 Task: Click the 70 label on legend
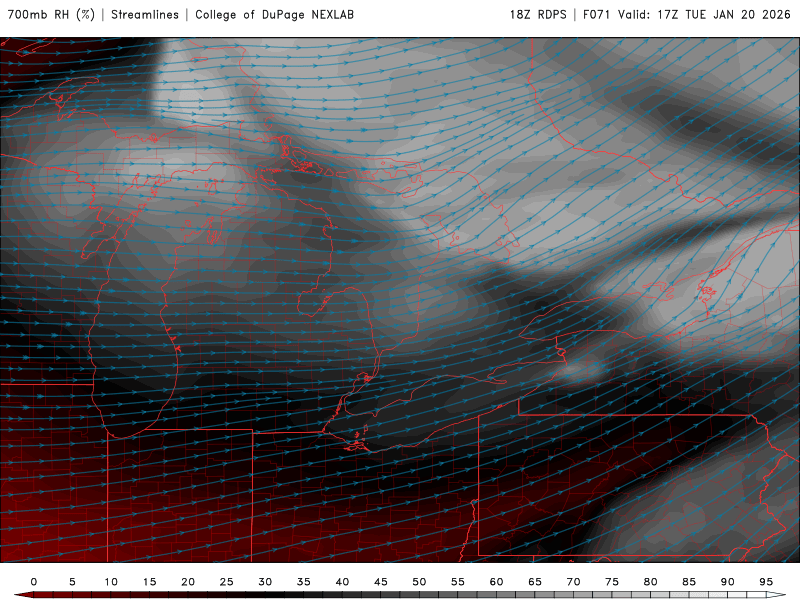[573, 582]
